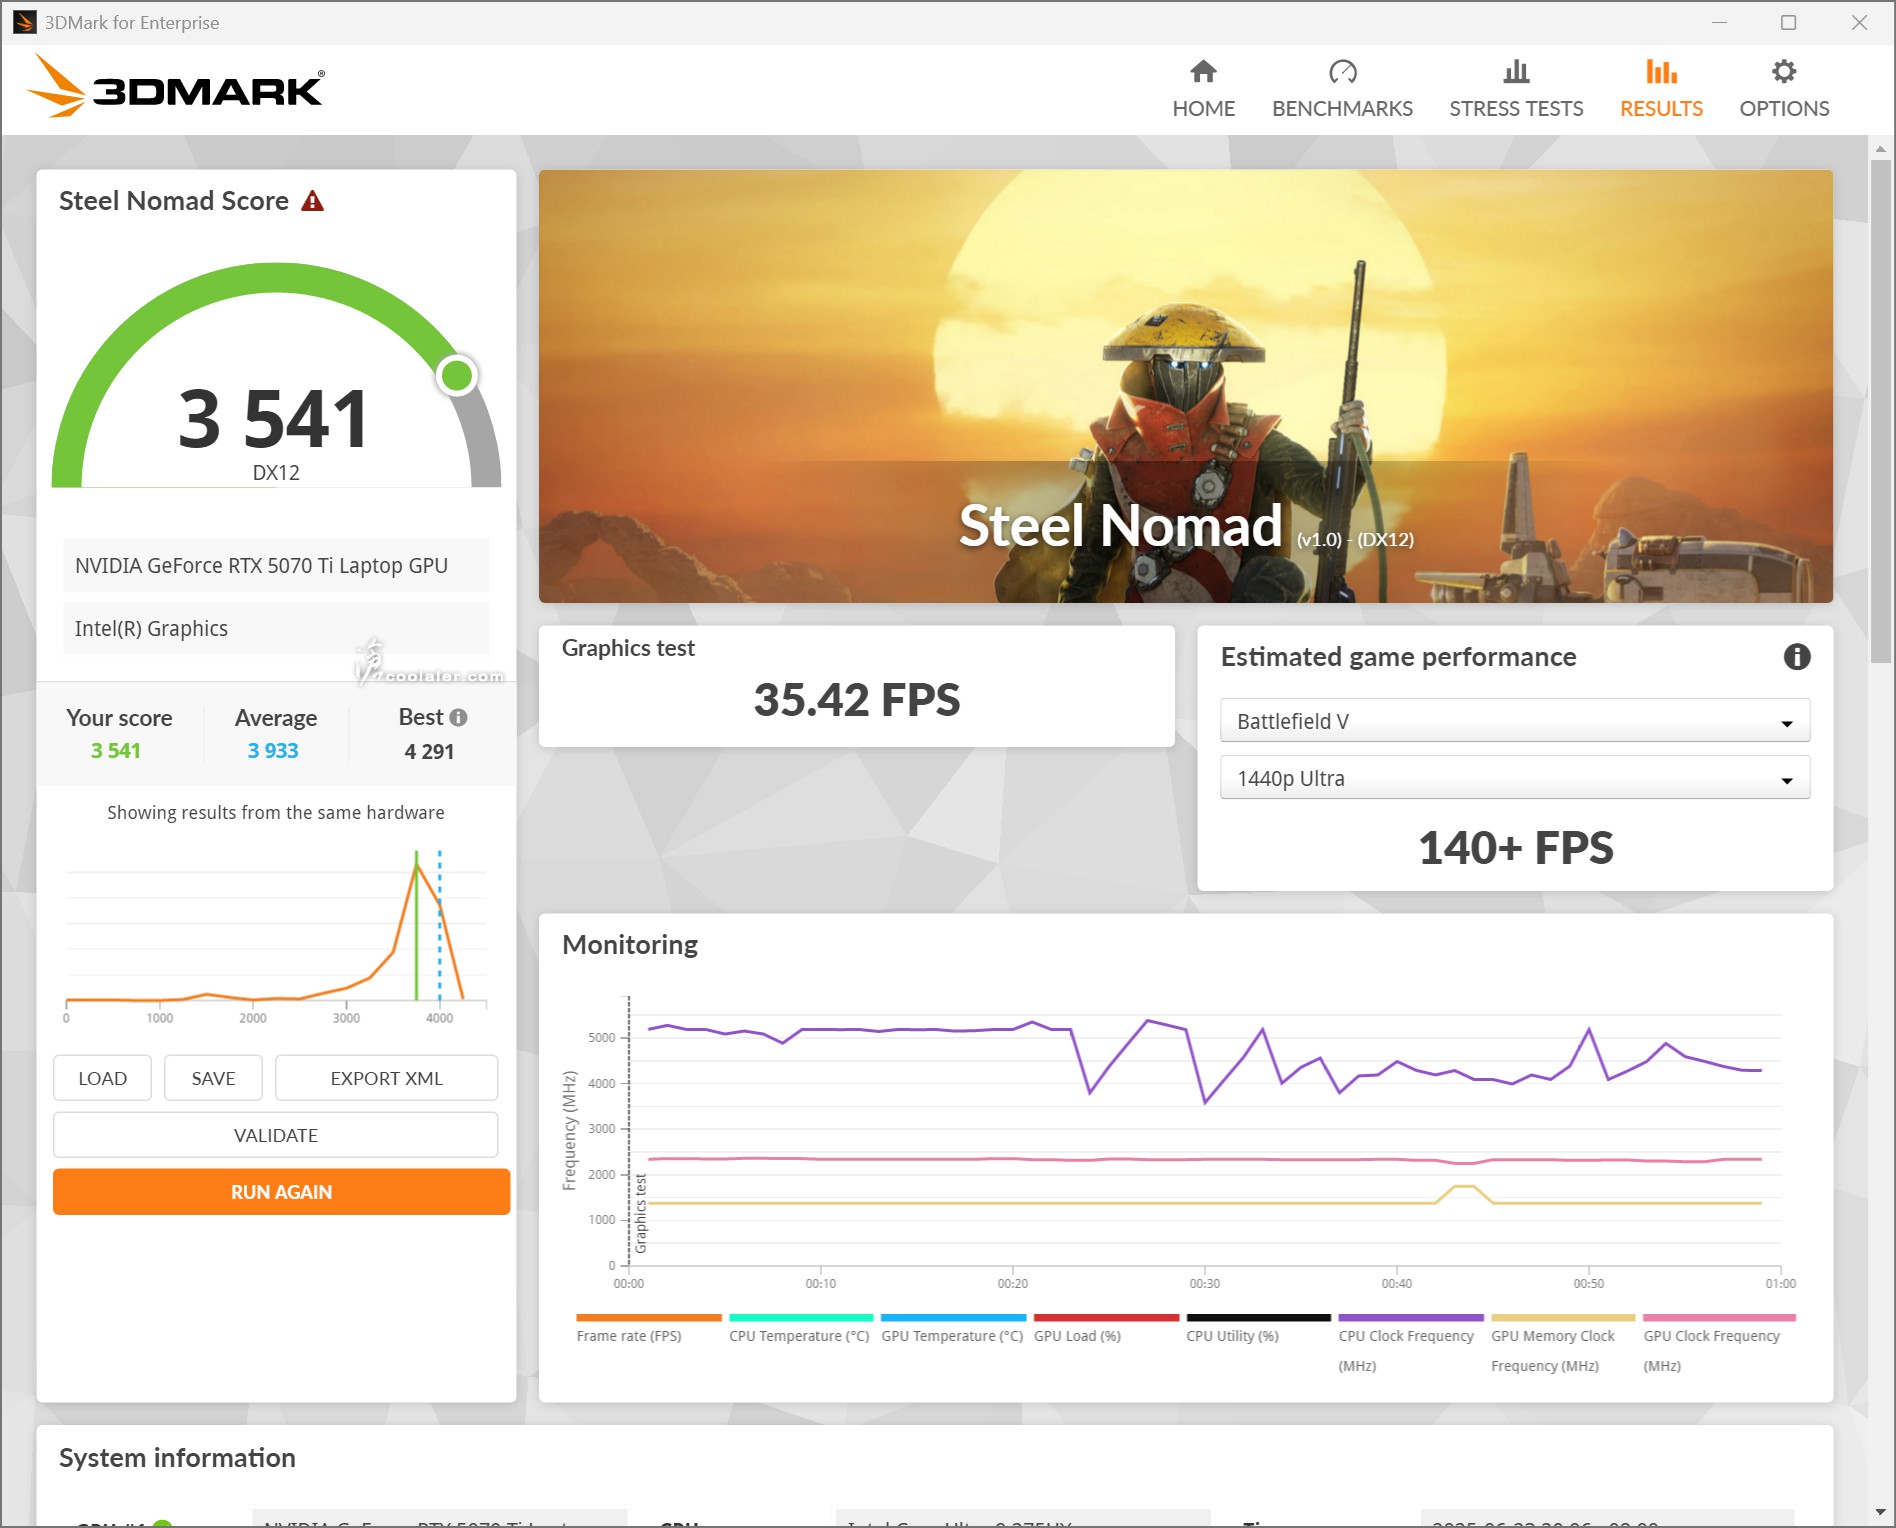
Task: Toggle Frame rate (FPS) legend swatch
Action: tap(649, 1318)
